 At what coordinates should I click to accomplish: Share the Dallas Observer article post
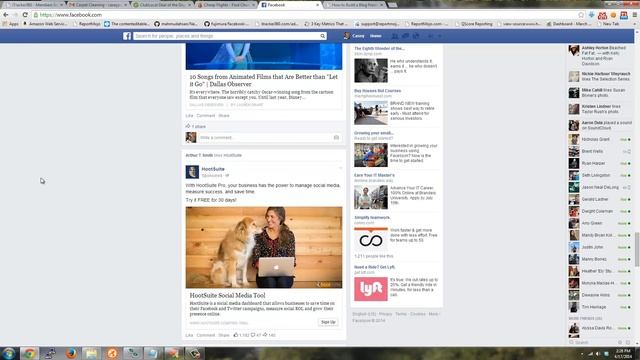(224, 116)
